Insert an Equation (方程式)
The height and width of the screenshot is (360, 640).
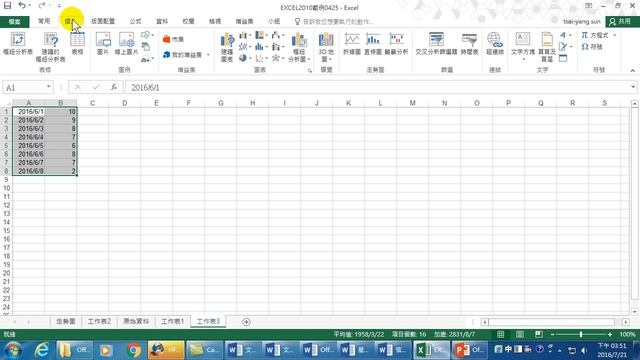point(595,35)
